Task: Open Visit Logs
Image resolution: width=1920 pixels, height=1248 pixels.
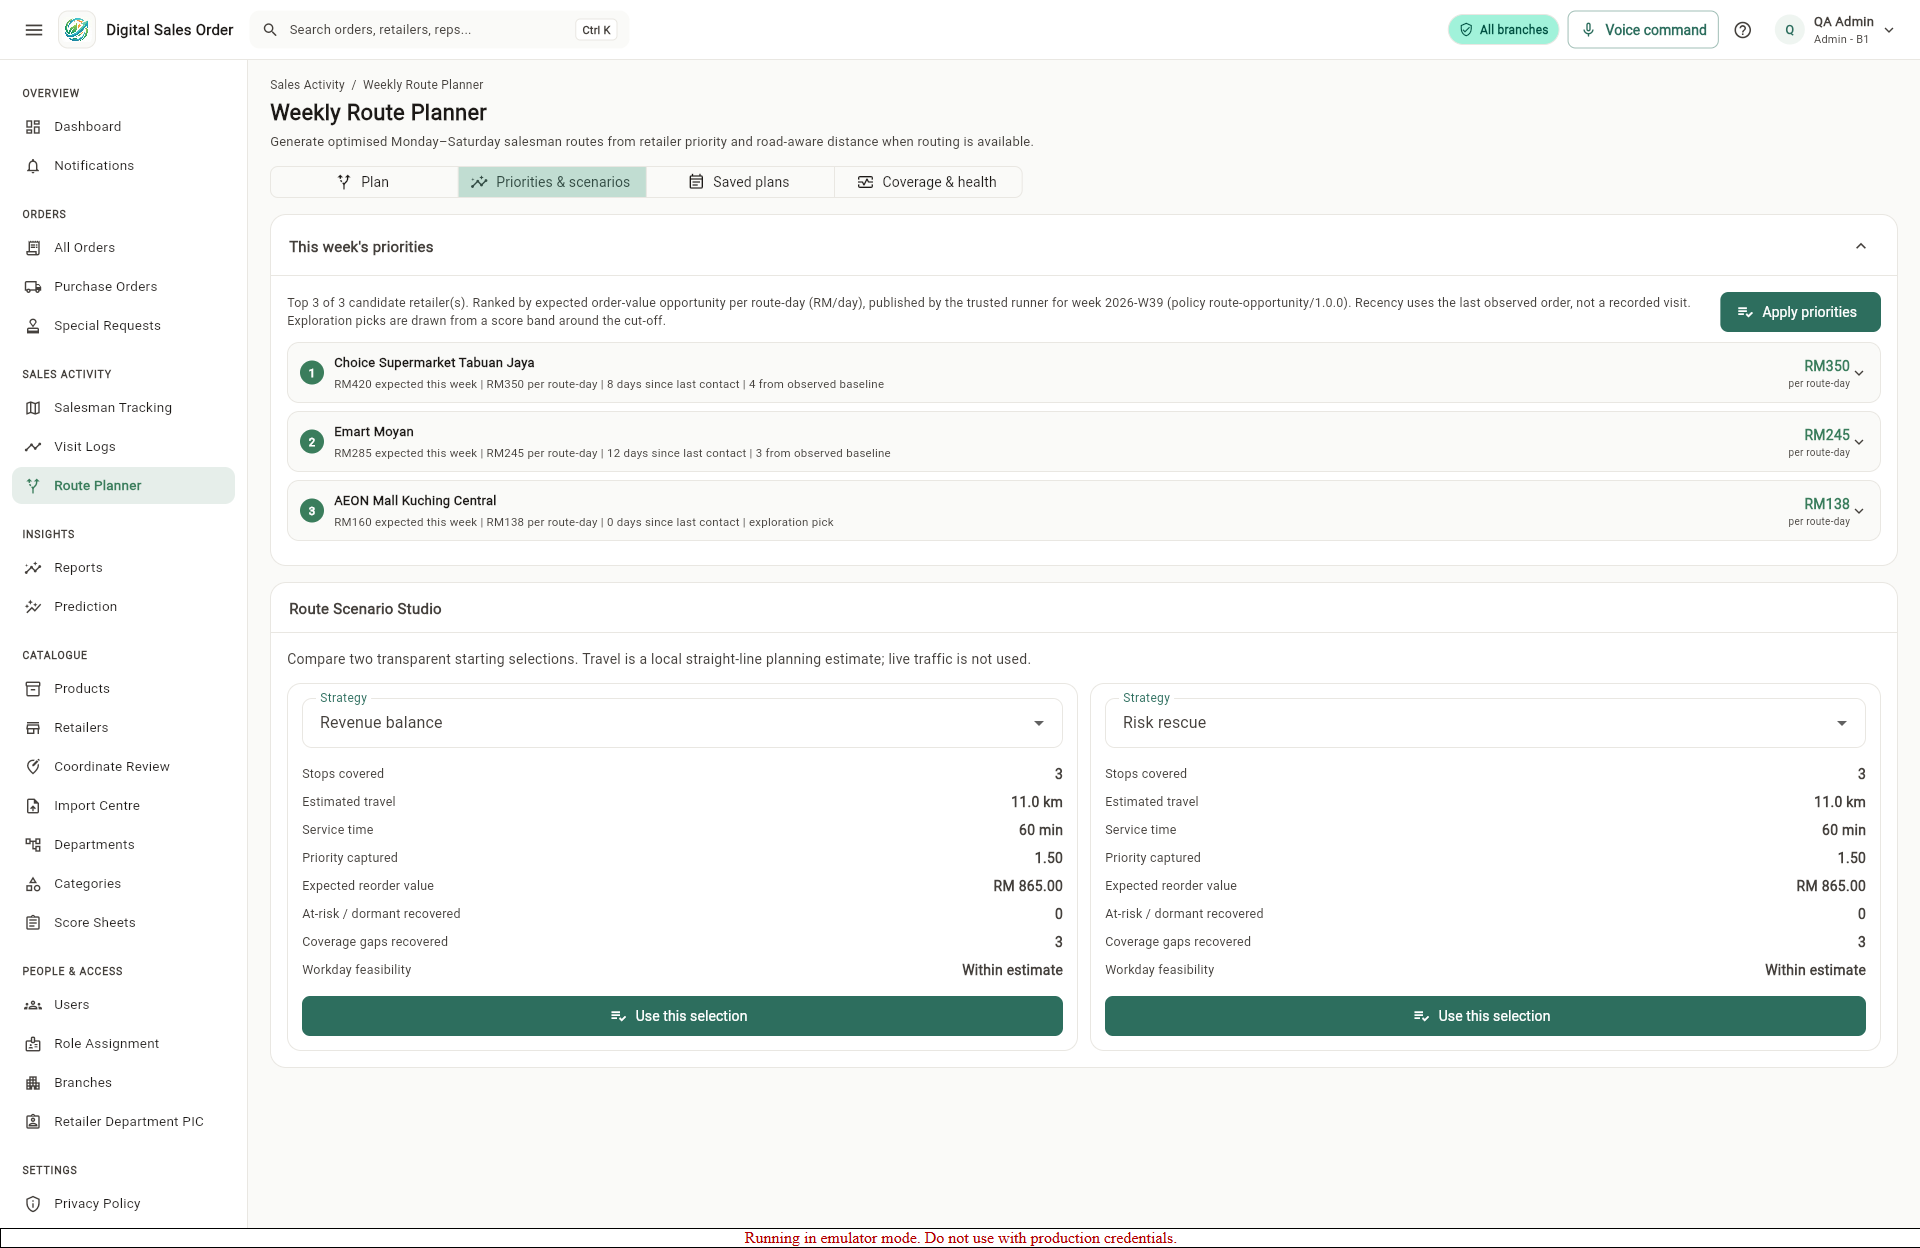Action: pyautogui.click(x=123, y=447)
